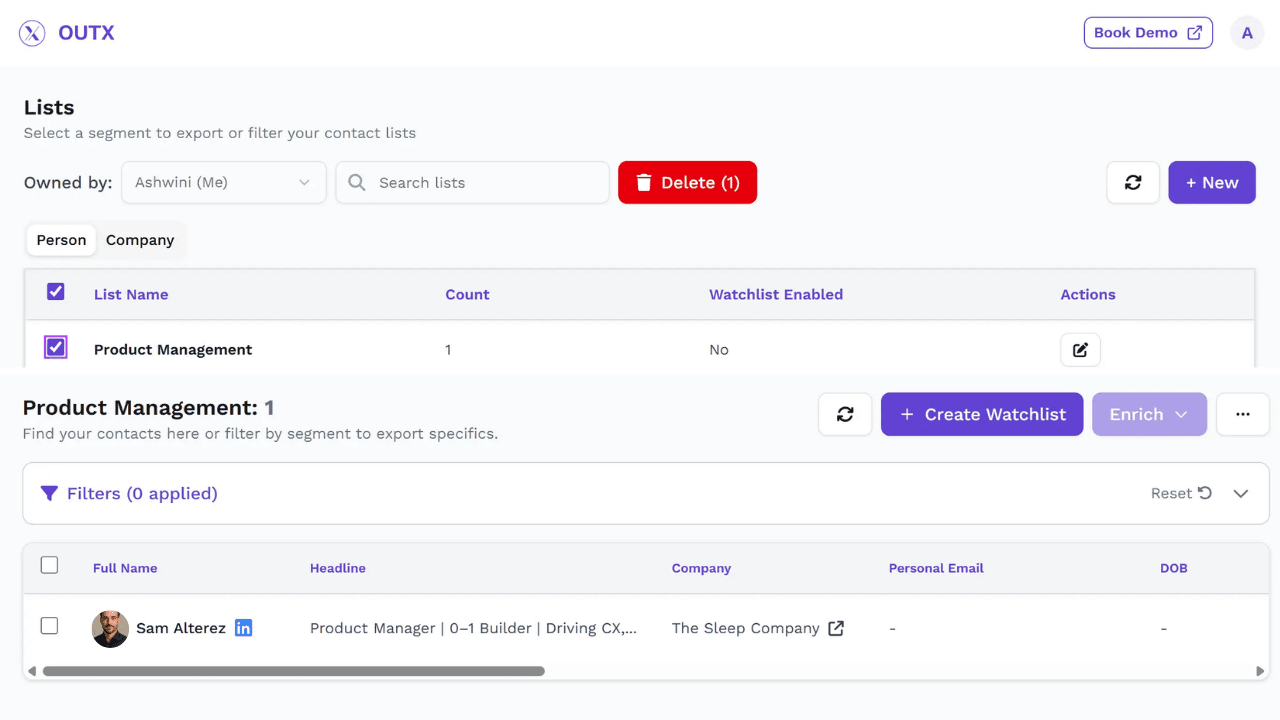
Task: Click the user avatar 'A' icon
Action: [1246, 33]
